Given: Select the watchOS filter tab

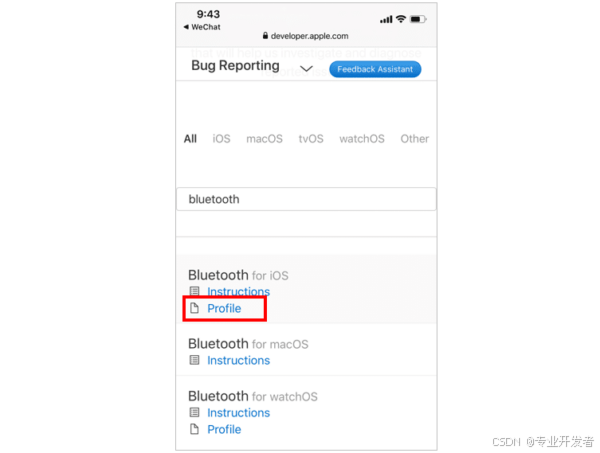Looking at the screenshot, I should pyautogui.click(x=362, y=139).
